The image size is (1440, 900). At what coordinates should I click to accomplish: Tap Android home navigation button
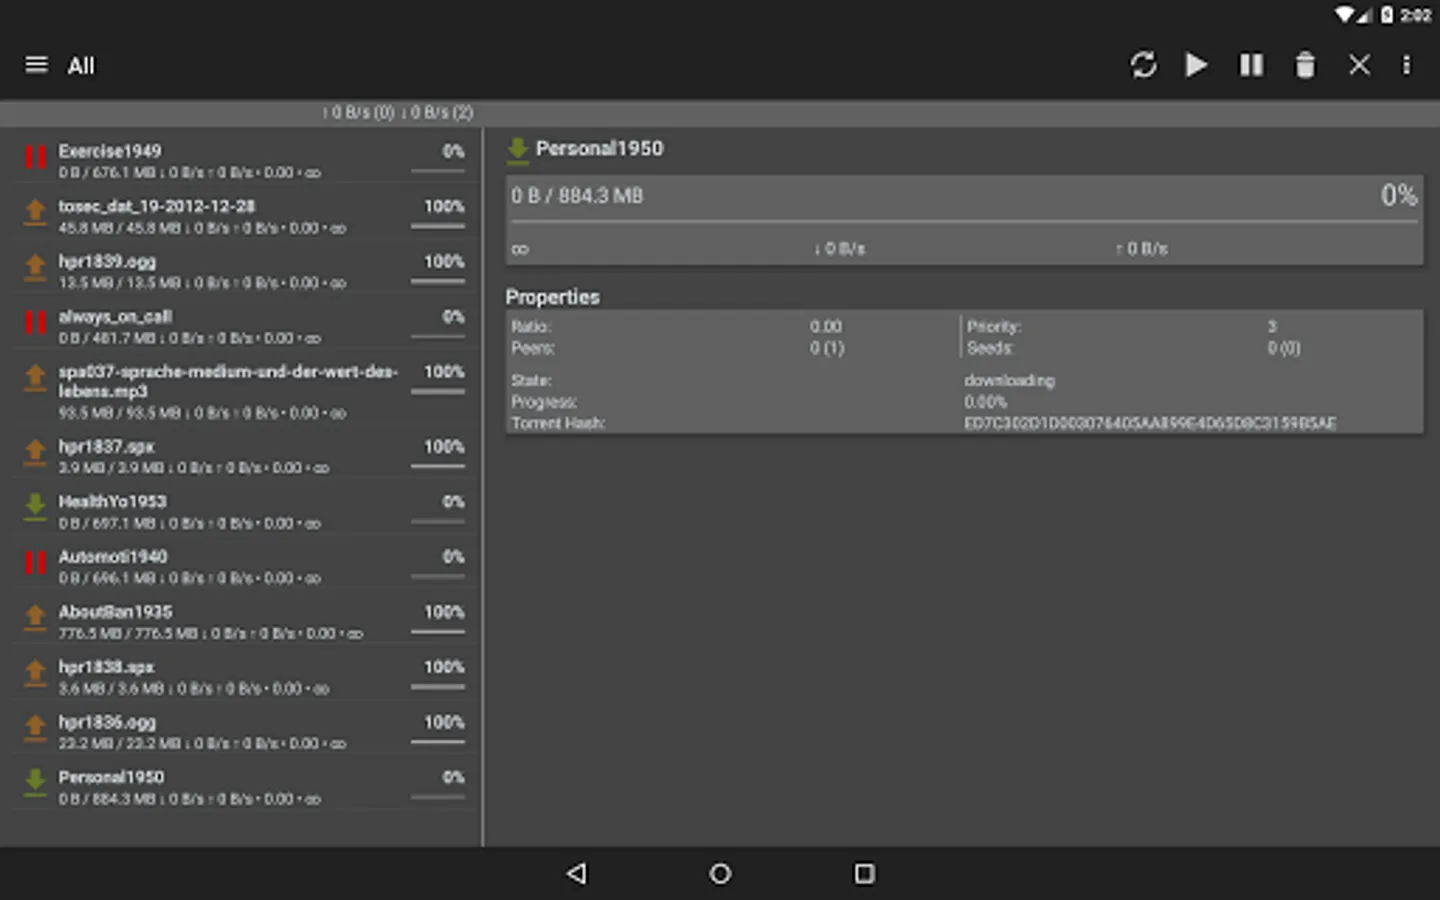pos(720,873)
